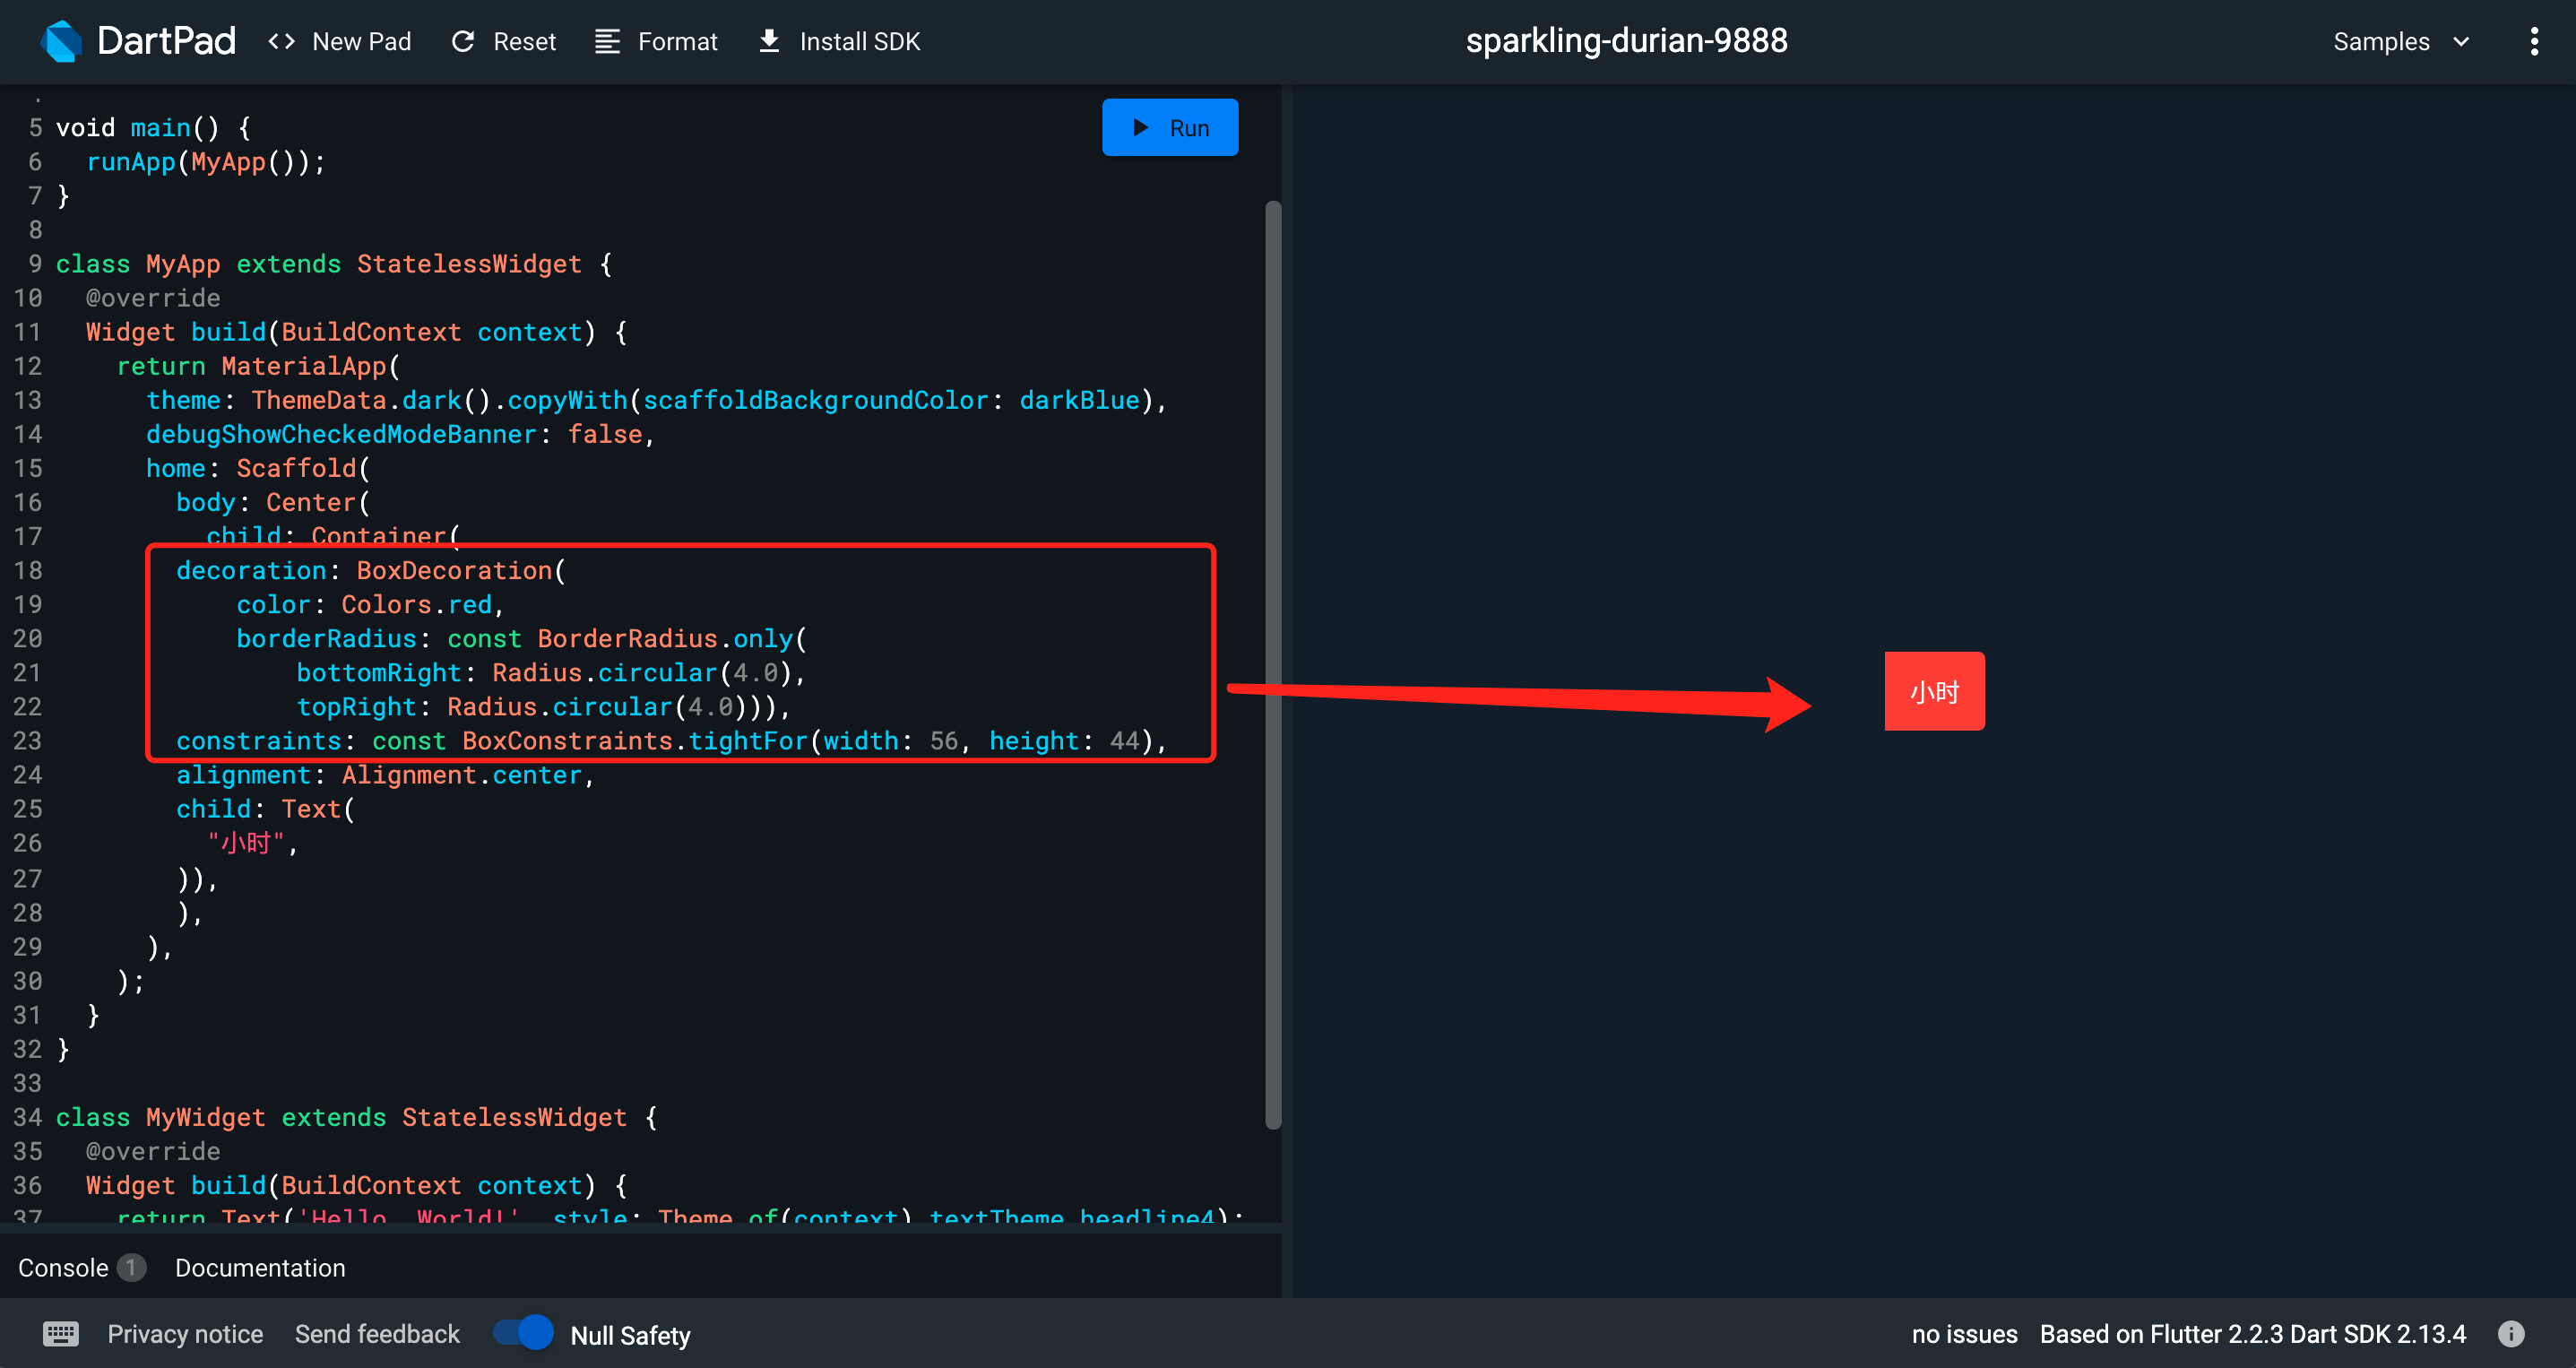Click the New Pad code-brackets icon
Image resolution: width=2576 pixels, height=1368 pixels.
point(282,41)
